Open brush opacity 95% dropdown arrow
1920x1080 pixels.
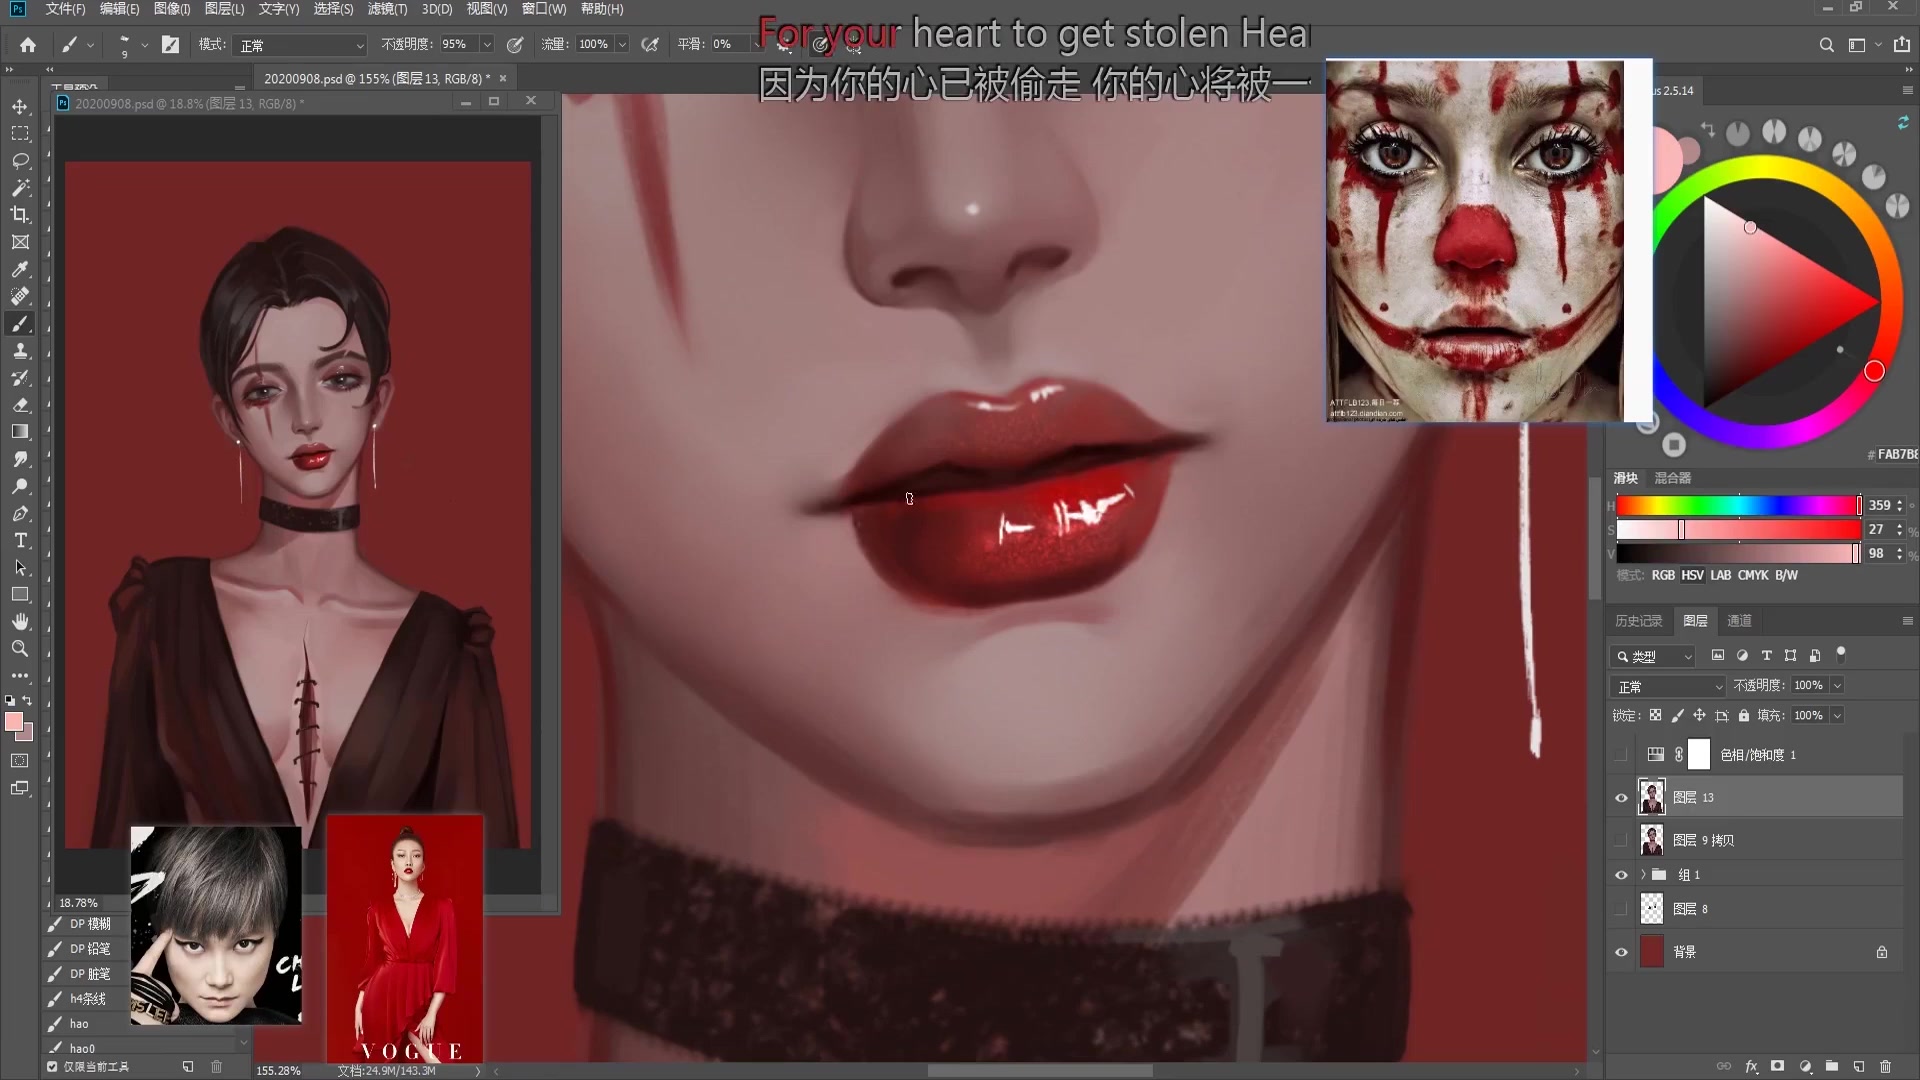[x=487, y=45]
